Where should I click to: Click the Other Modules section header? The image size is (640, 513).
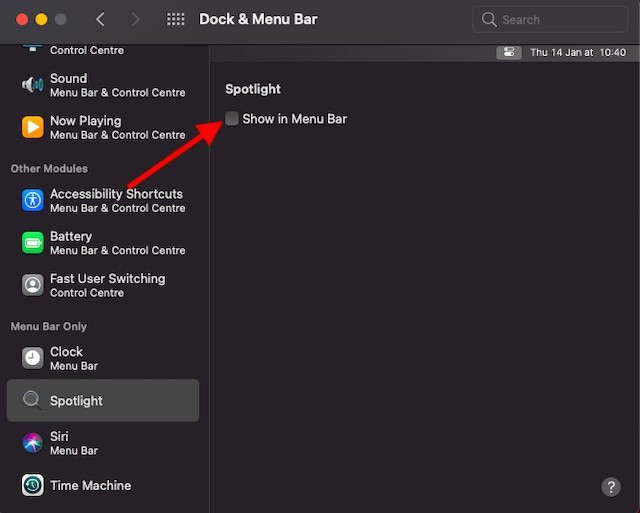49,169
